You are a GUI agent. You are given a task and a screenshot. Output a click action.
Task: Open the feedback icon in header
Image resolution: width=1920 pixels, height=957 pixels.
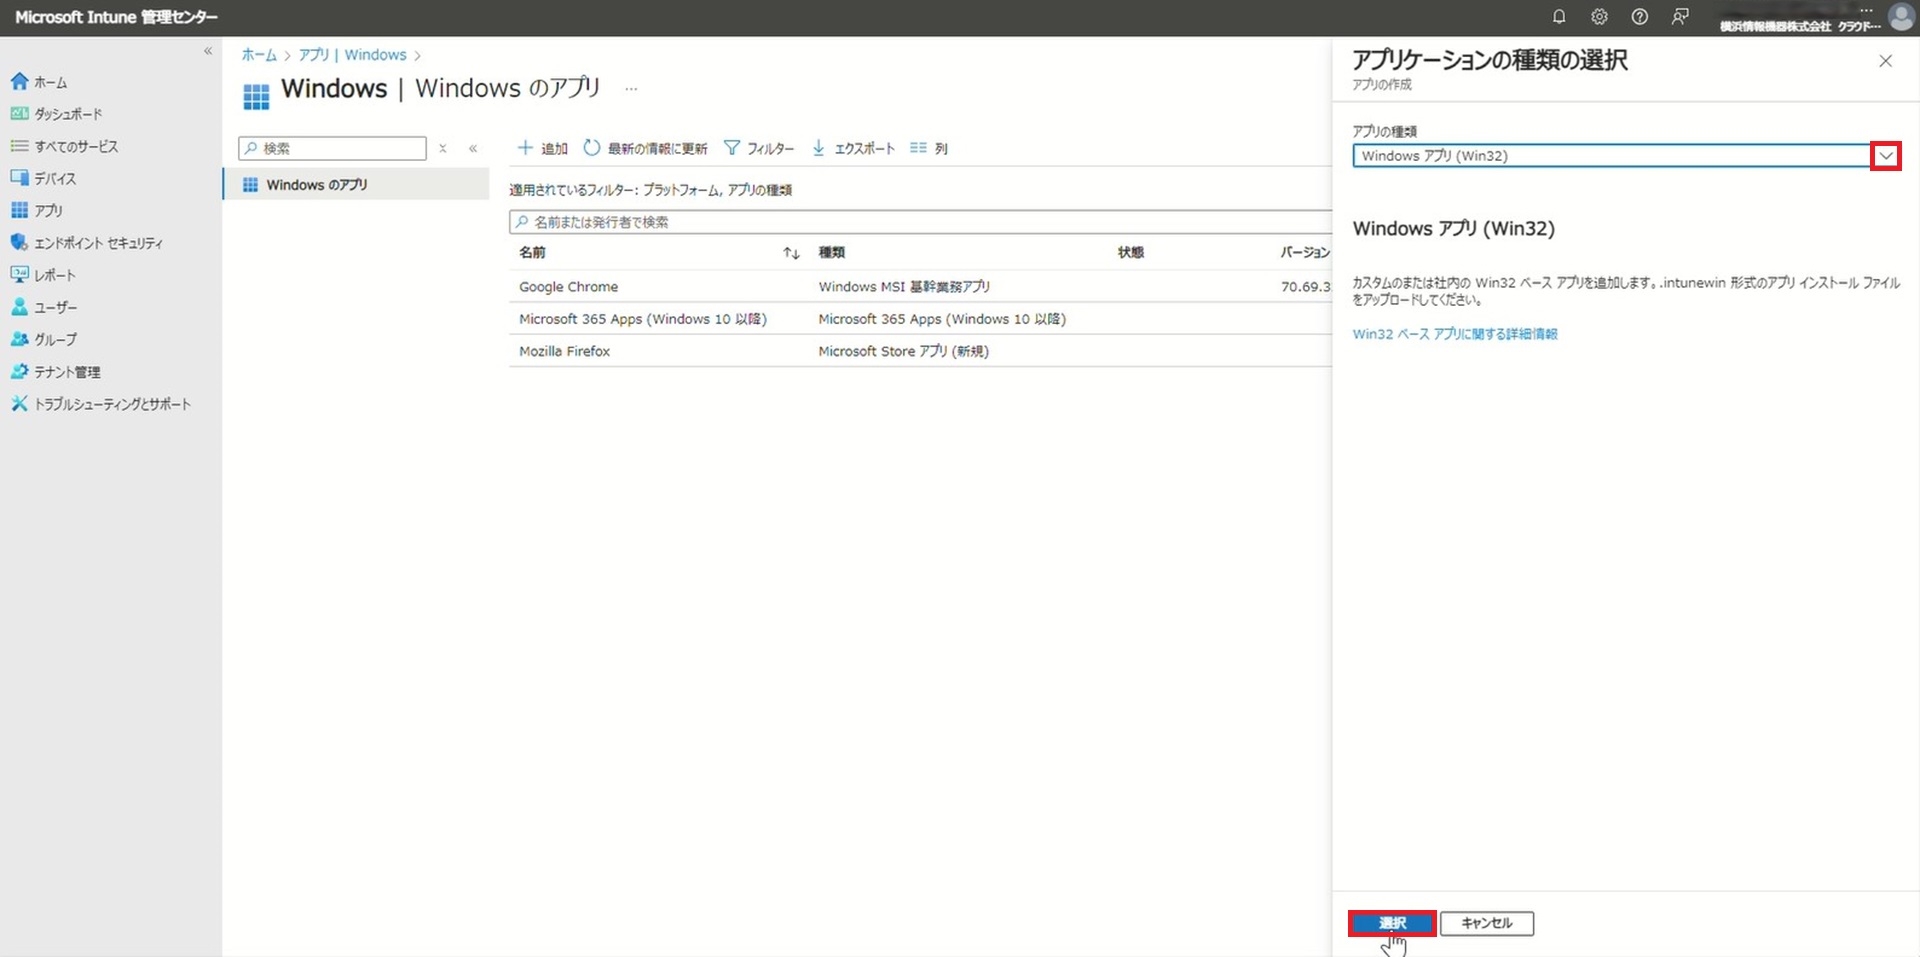coord(1680,17)
